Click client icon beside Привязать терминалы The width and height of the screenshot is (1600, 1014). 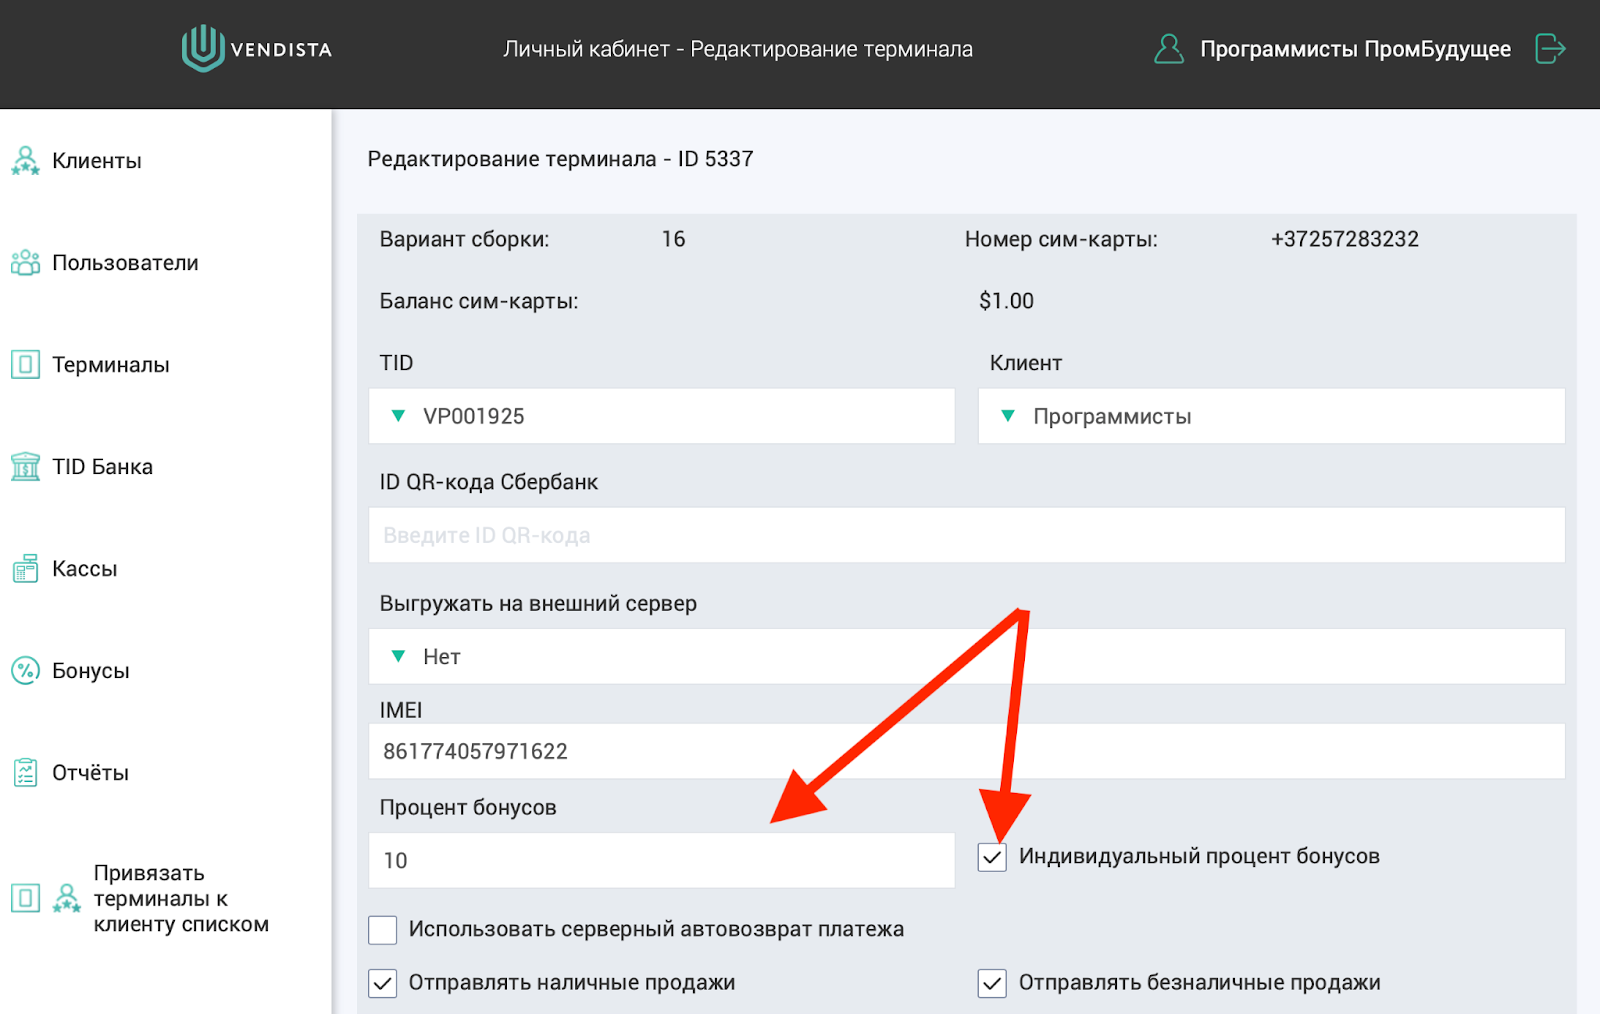coord(67,898)
